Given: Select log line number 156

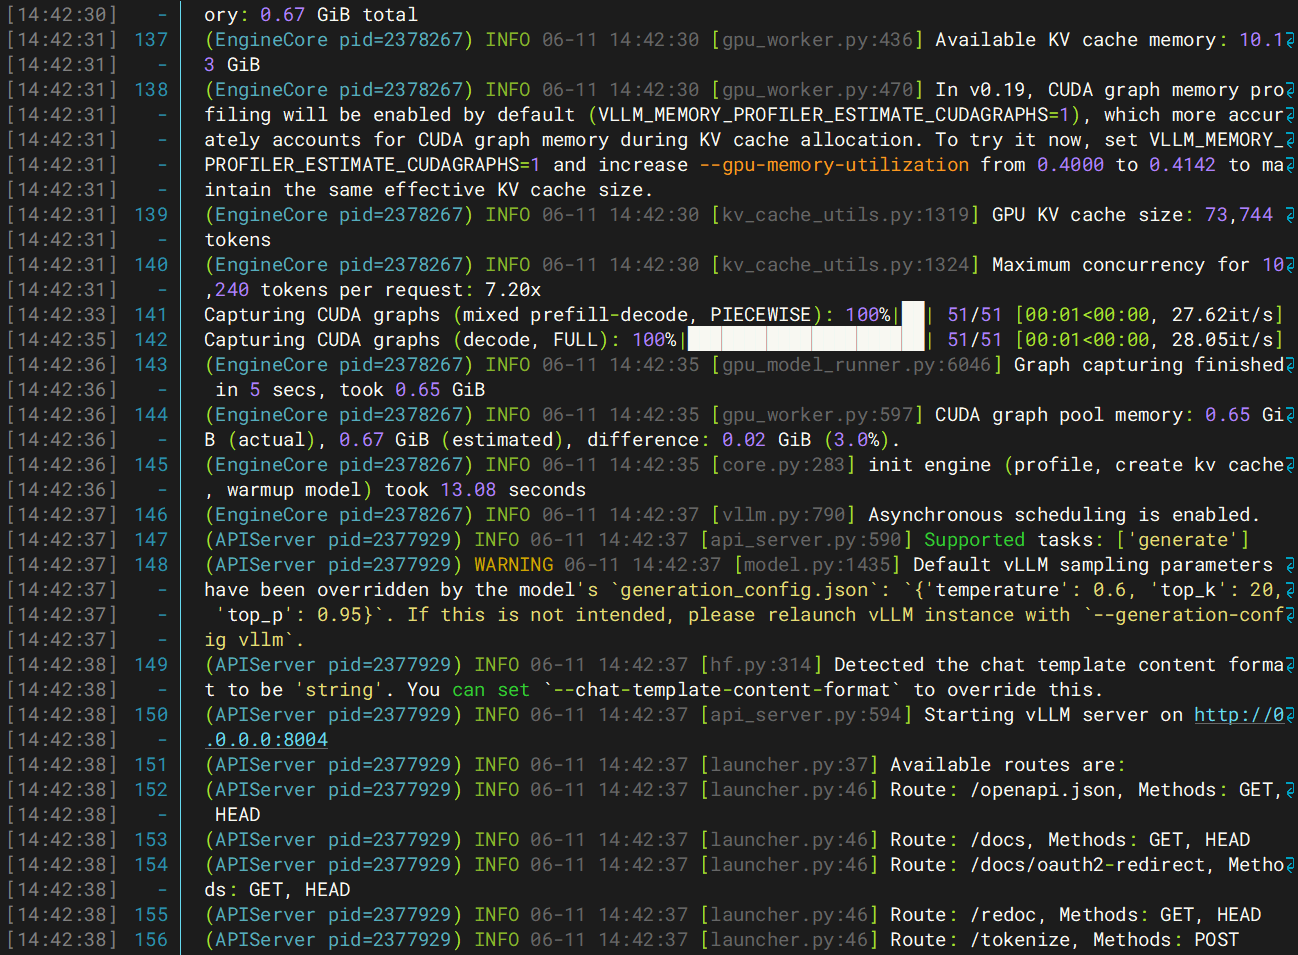Looking at the screenshot, I should (x=151, y=940).
